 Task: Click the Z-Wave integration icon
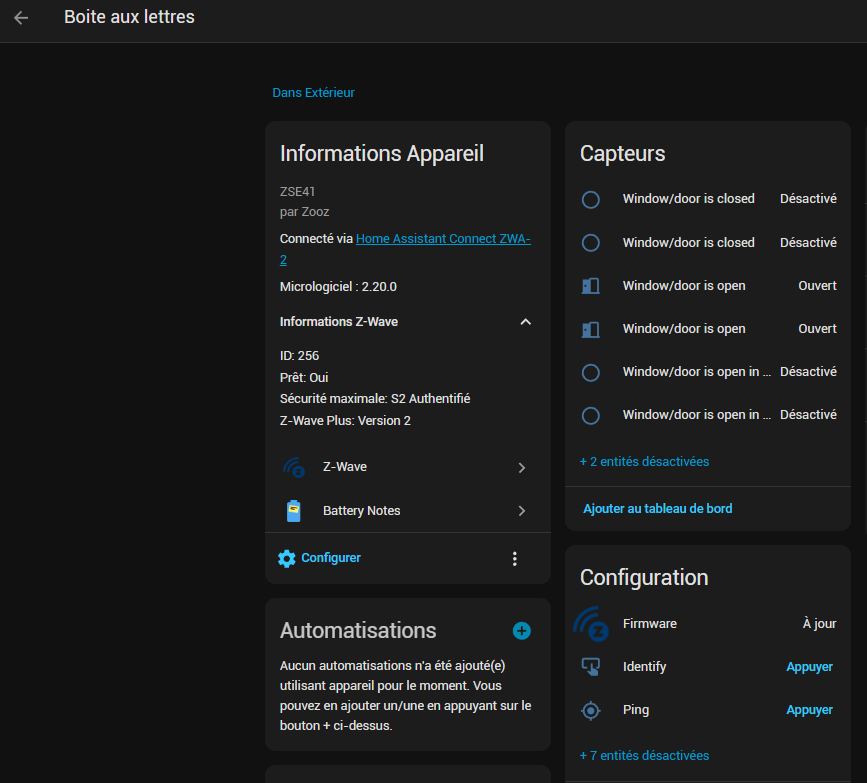293,467
